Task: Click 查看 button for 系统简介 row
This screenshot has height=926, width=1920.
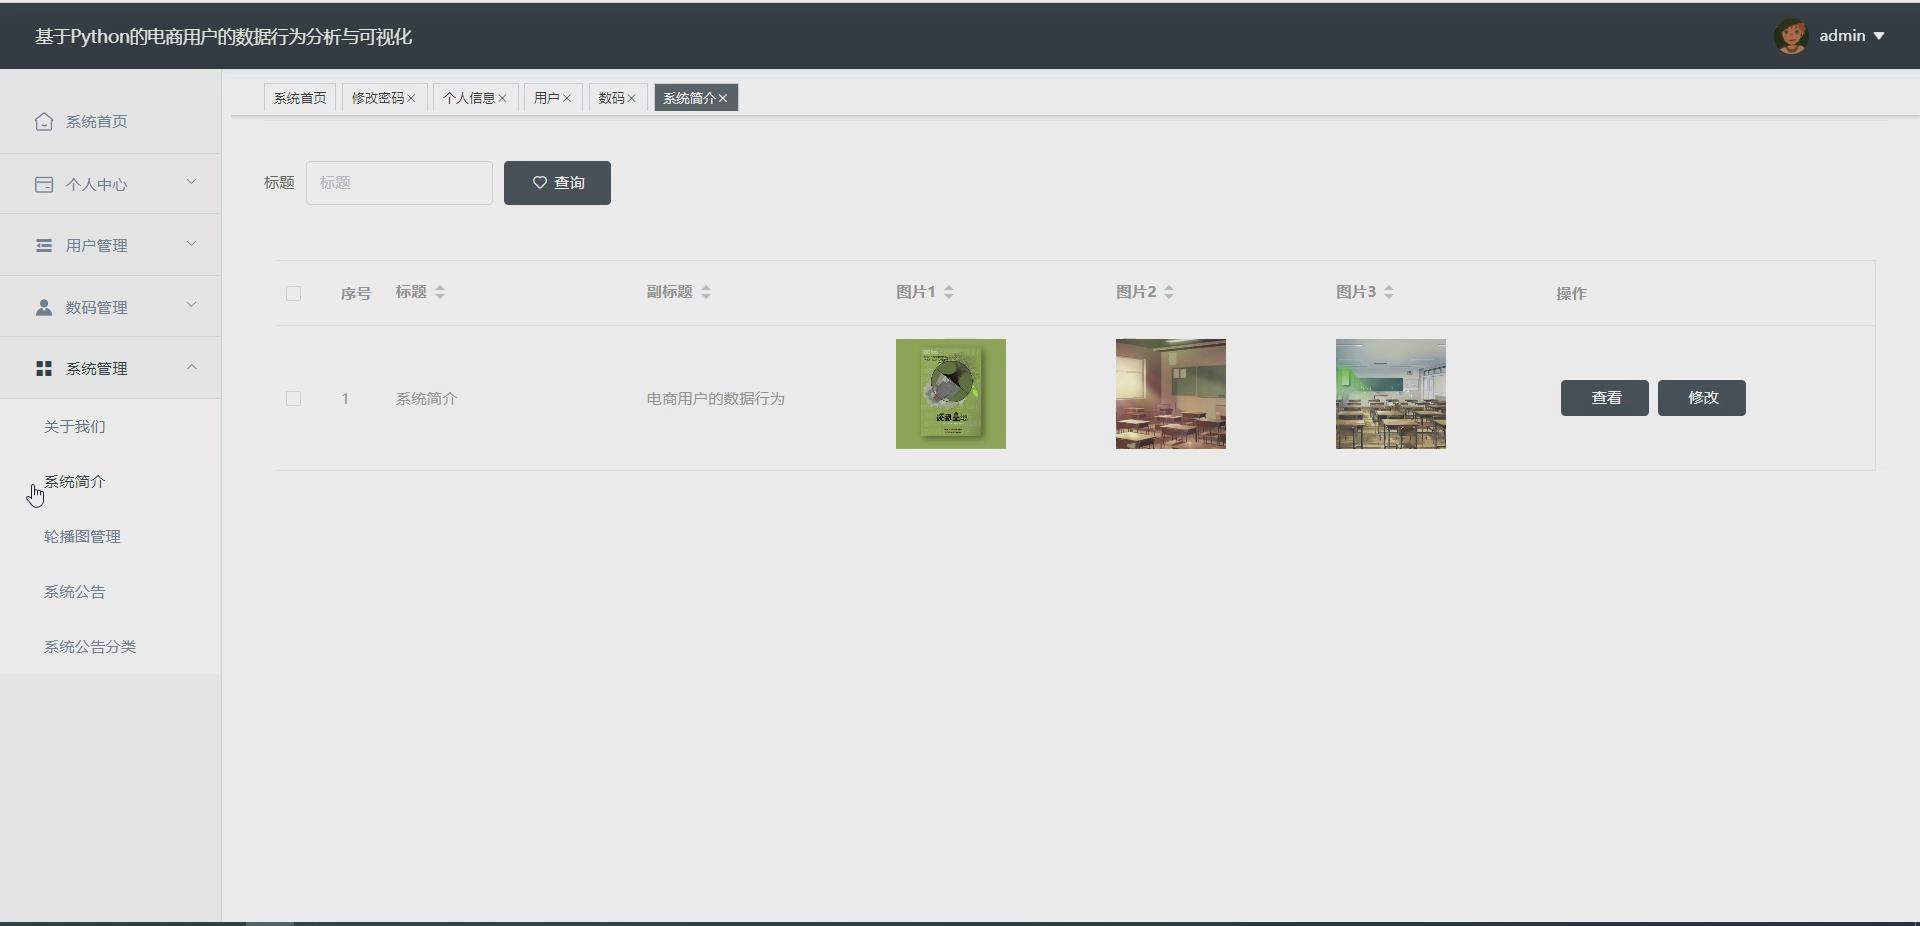Action: 1605,398
